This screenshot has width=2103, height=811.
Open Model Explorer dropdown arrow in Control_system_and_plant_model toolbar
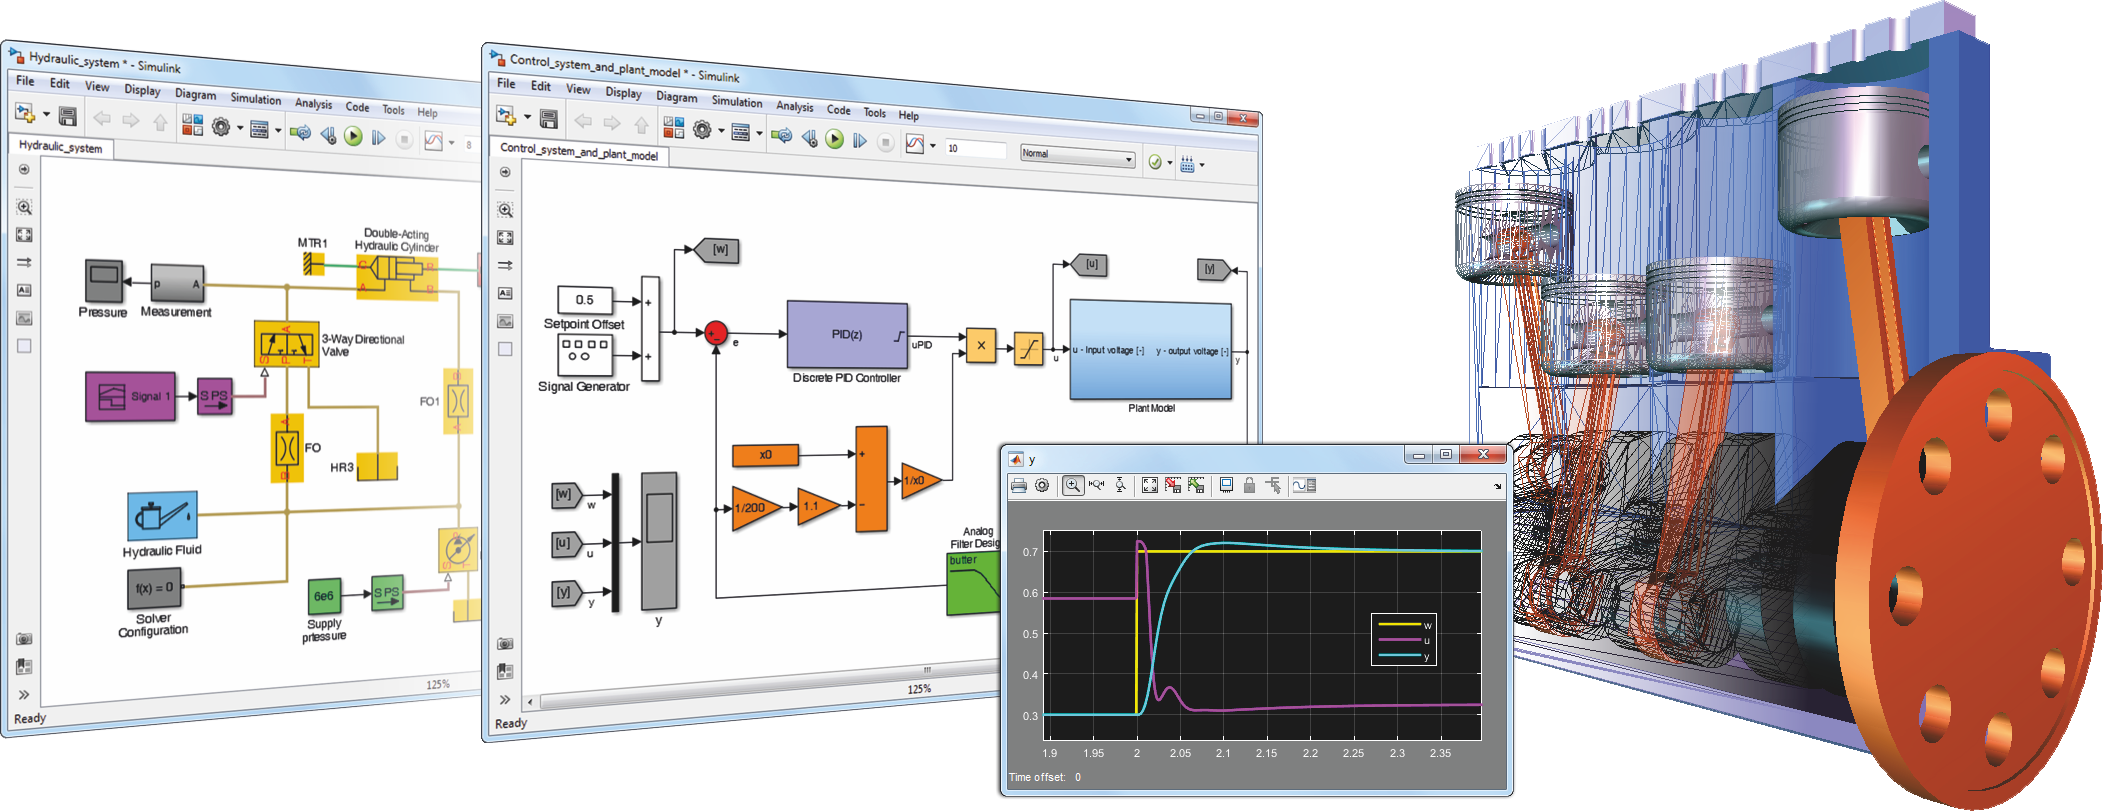759,133
